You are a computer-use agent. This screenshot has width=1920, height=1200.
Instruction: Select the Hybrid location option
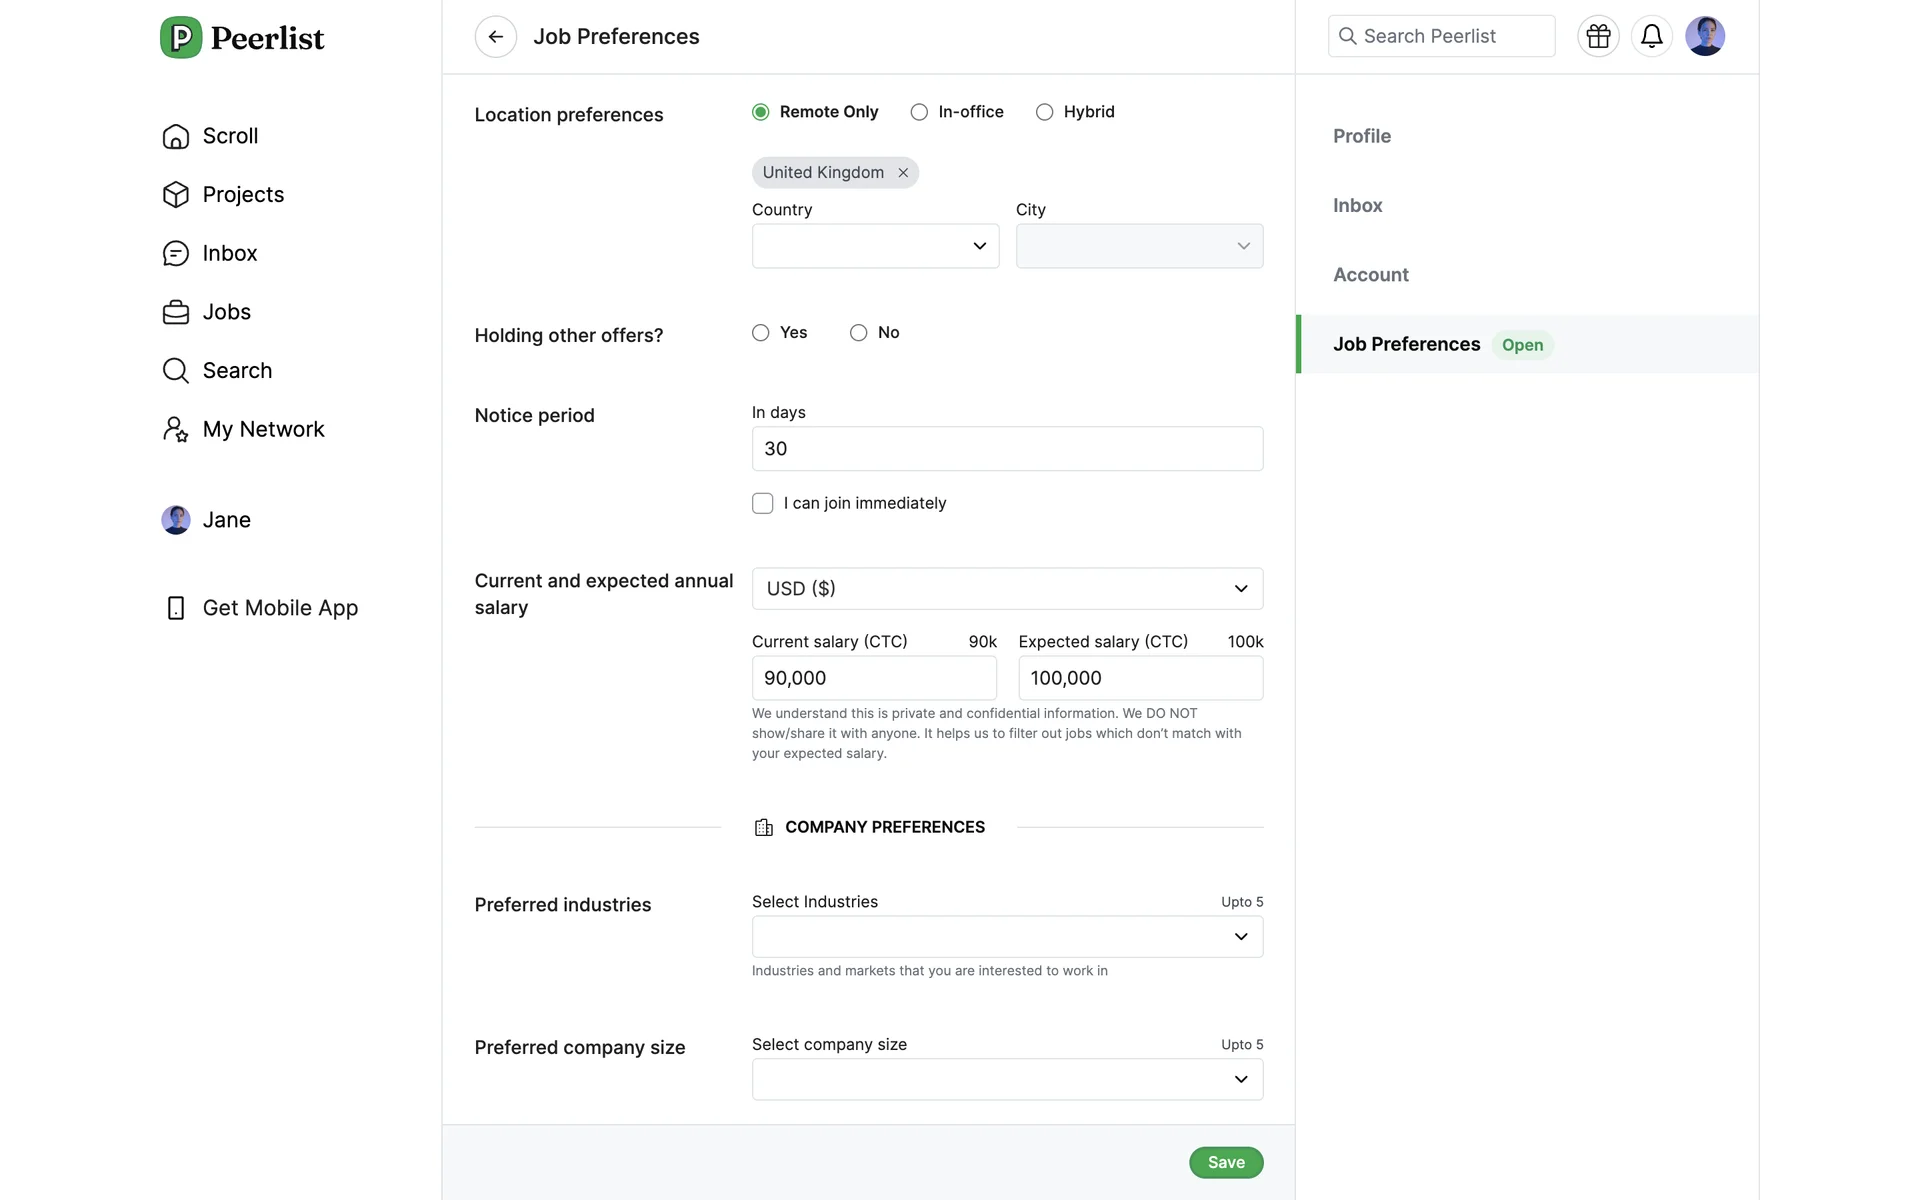pyautogui.click(x=1045, y=112)
